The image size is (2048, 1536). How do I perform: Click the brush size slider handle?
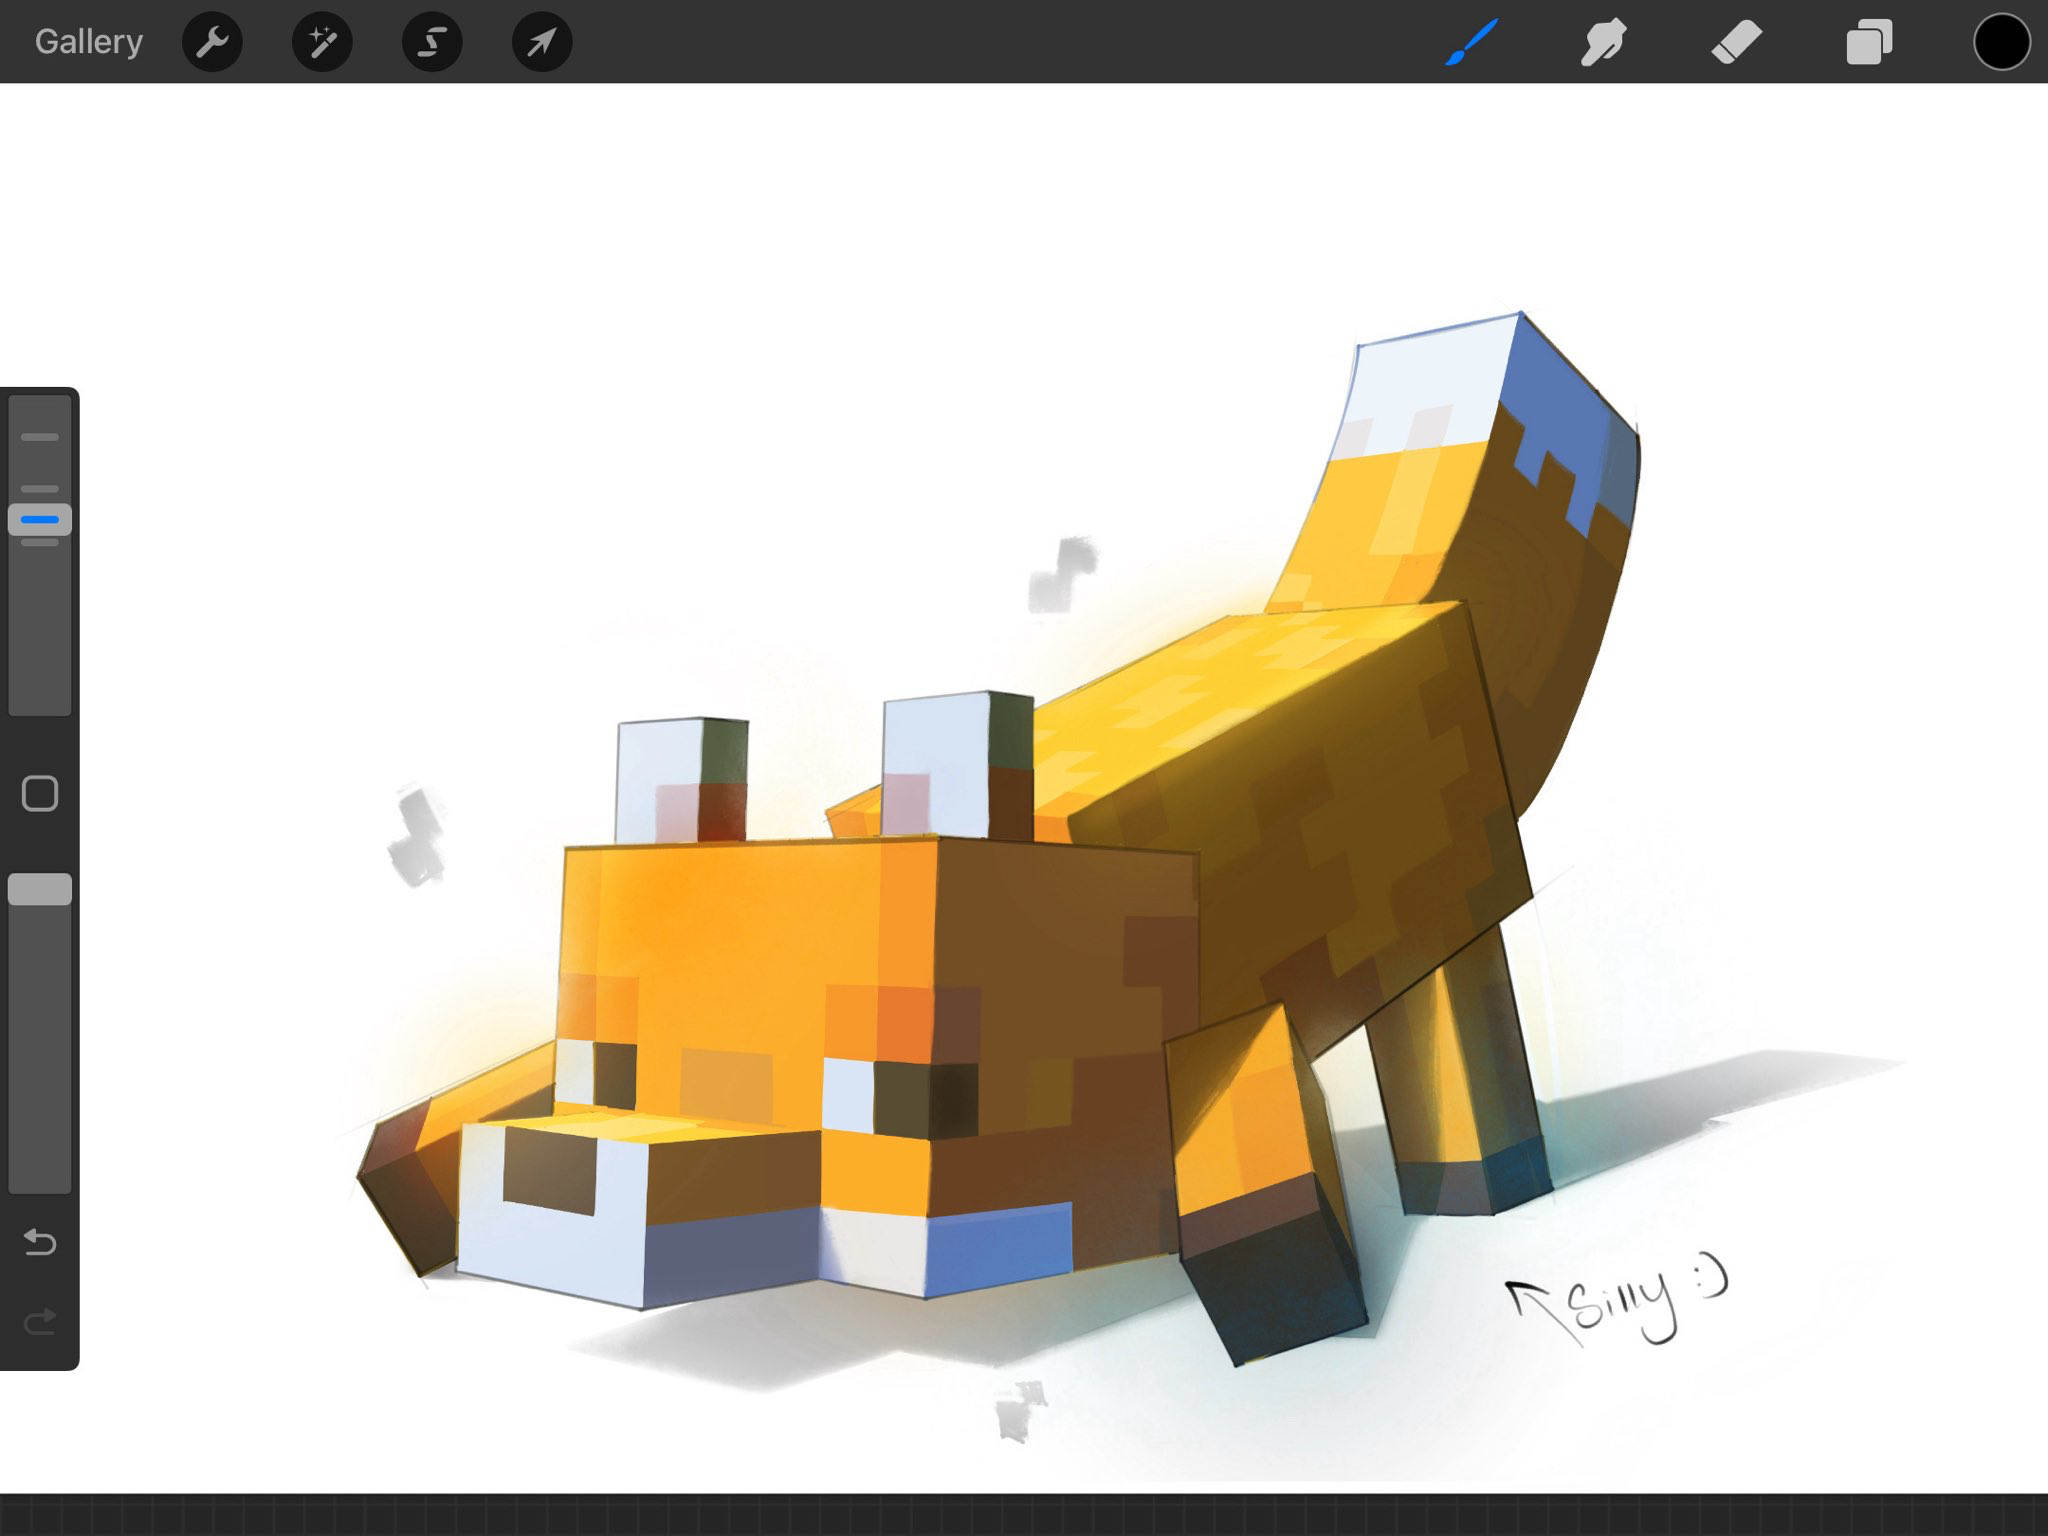point(40,520)
